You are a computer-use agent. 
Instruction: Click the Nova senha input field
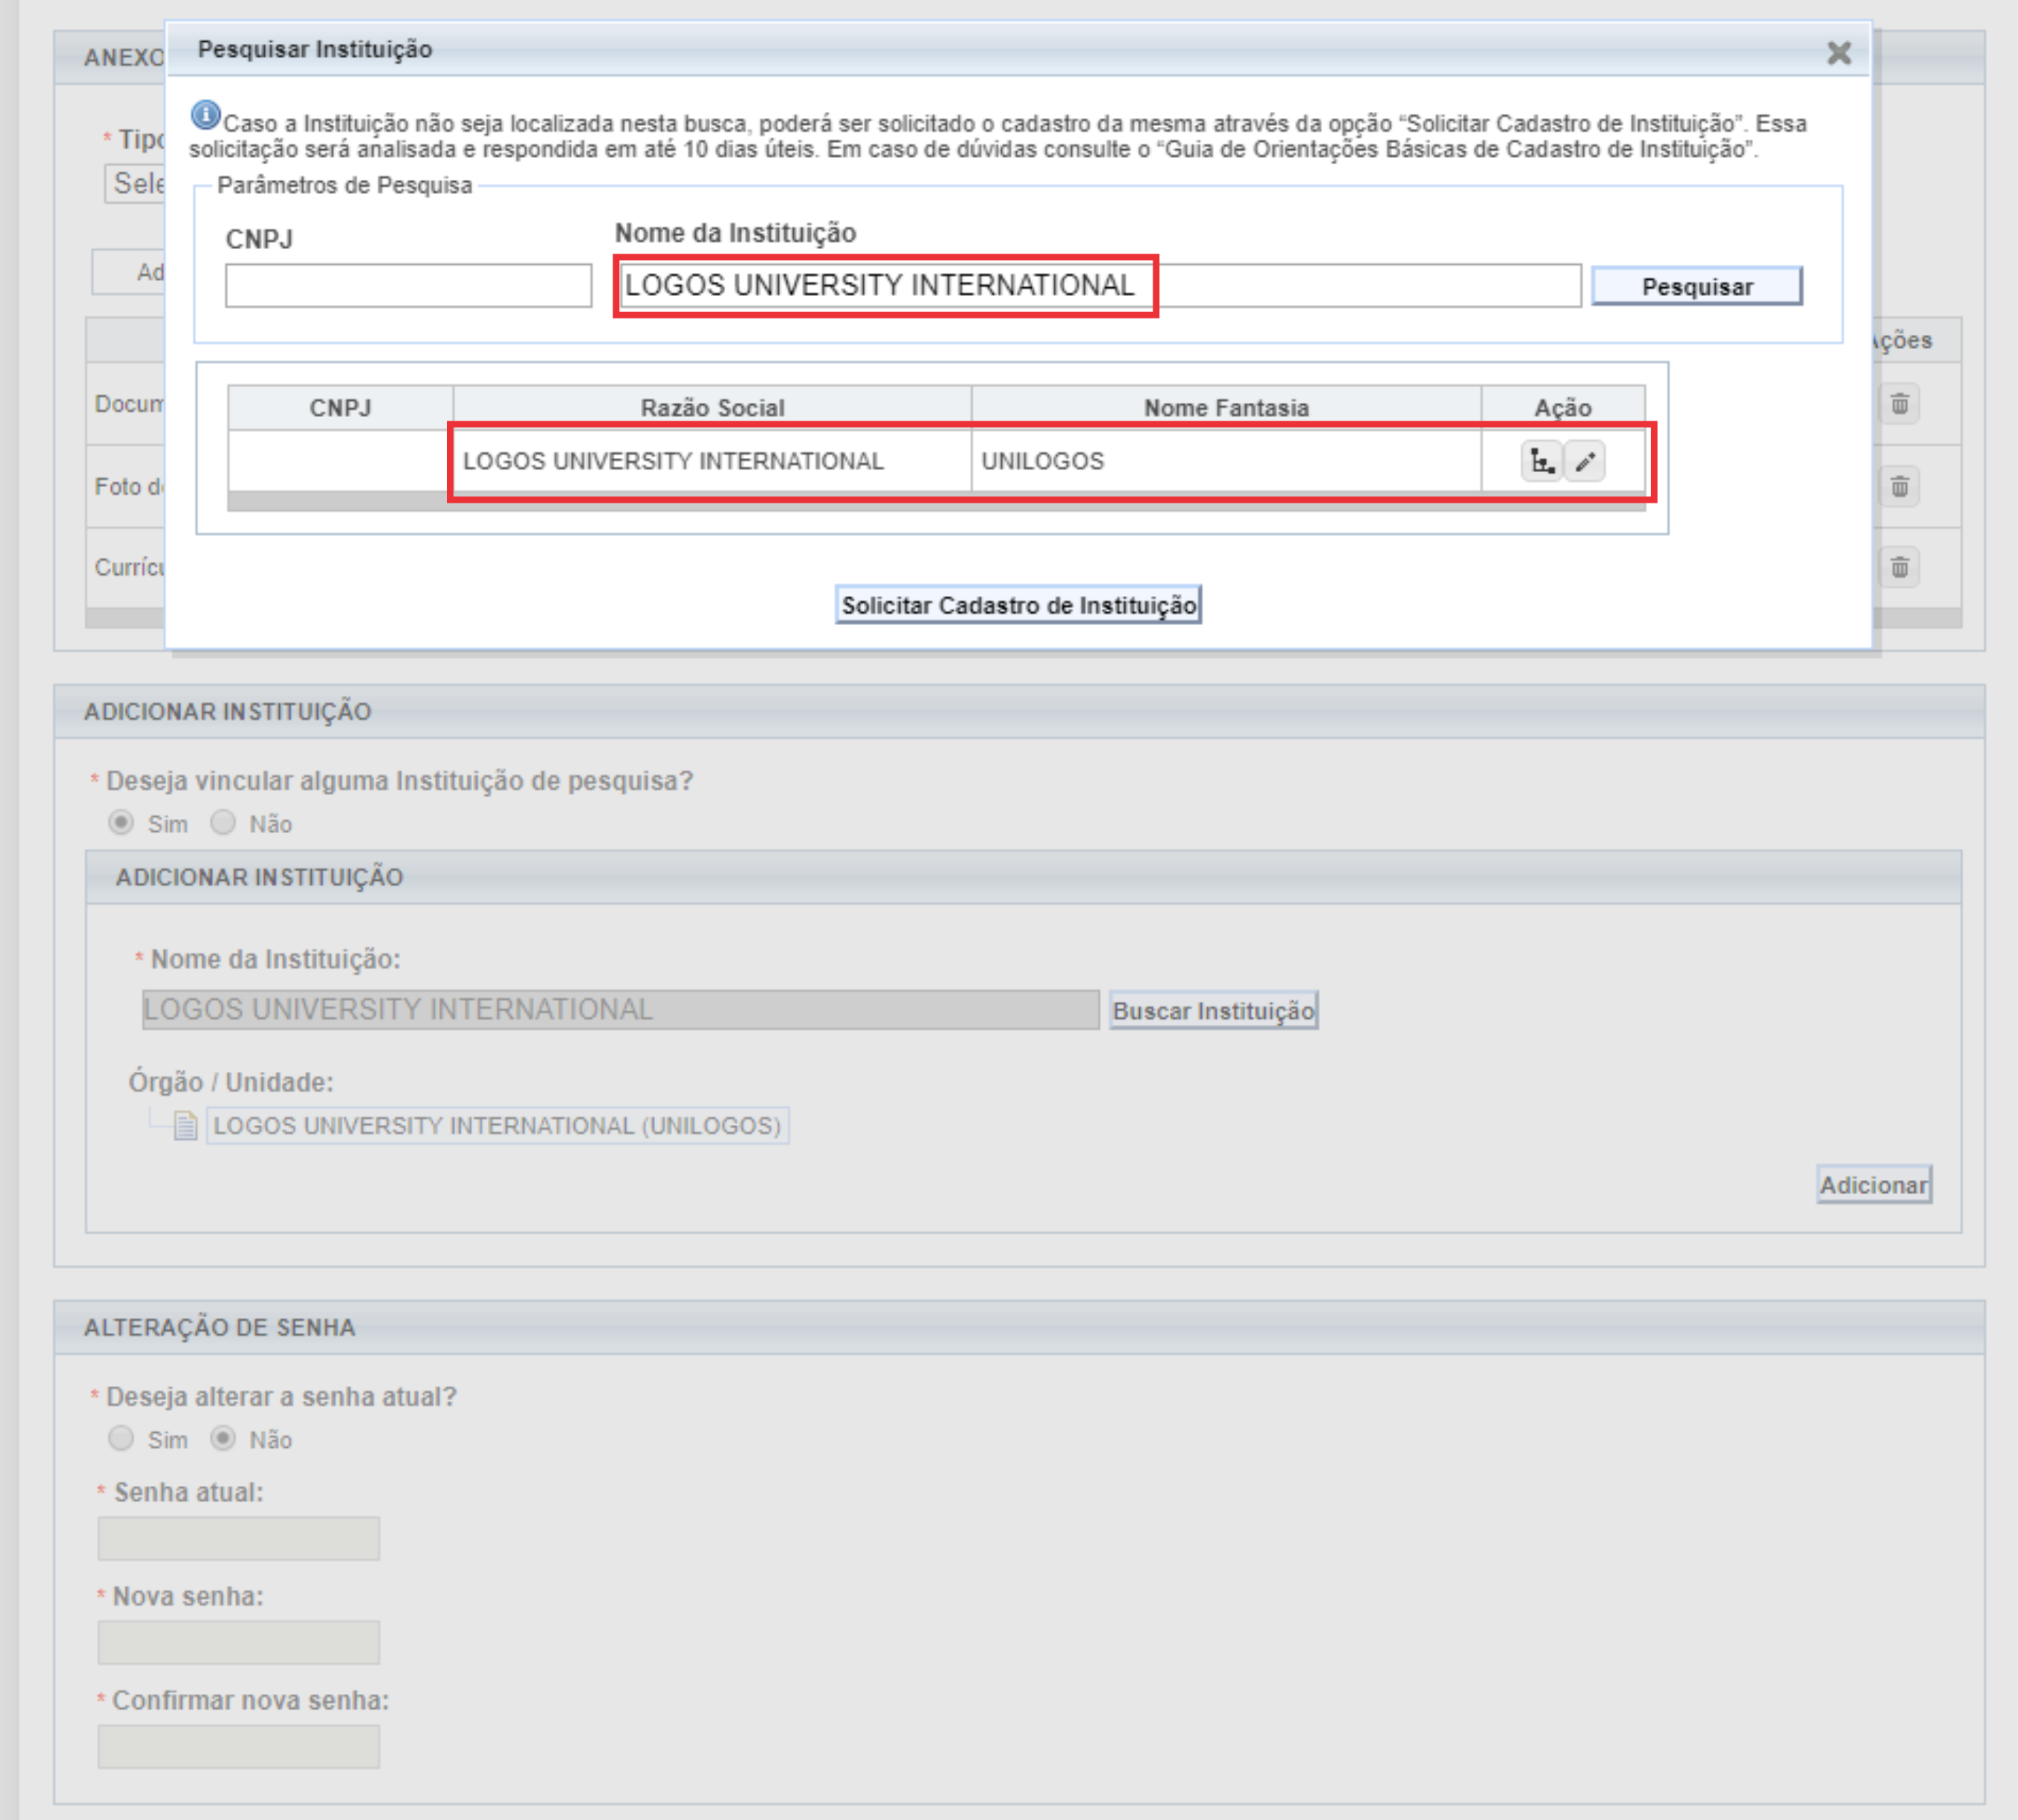(x=238, y=1642)
